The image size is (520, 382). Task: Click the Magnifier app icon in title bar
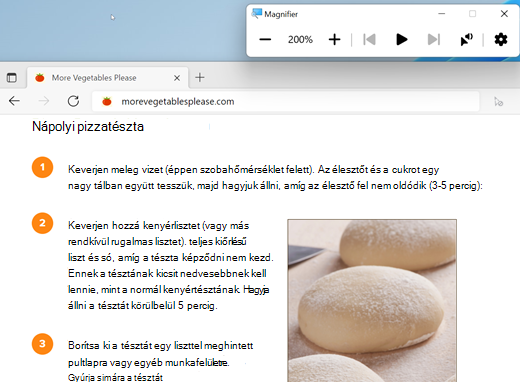pos(257,14)
